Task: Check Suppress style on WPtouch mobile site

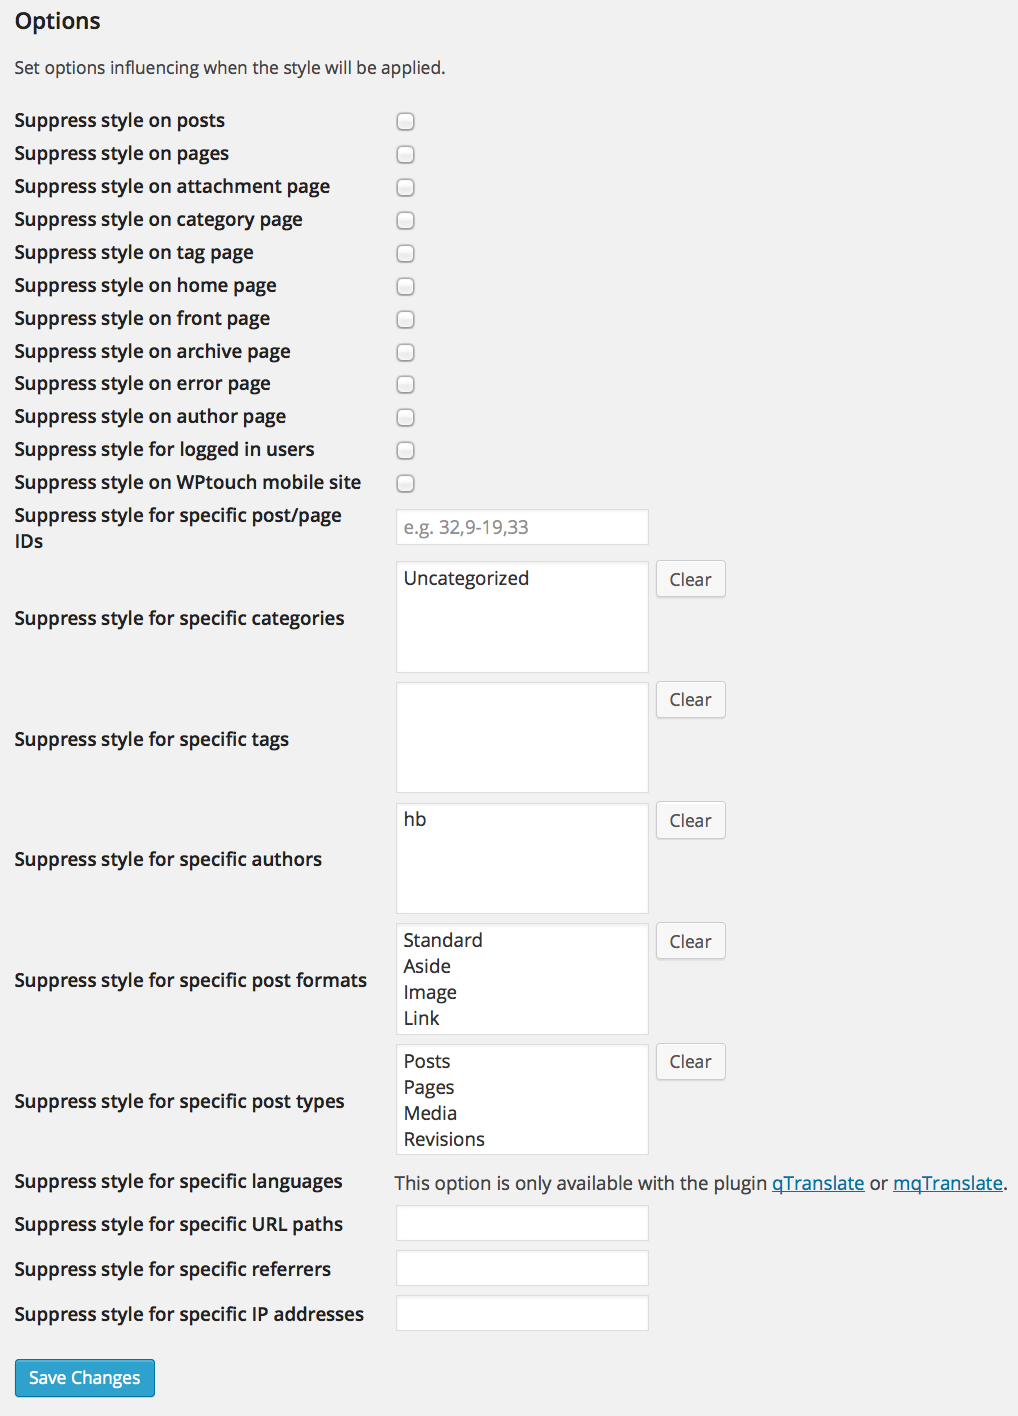Action: click(x=405, y=483)
